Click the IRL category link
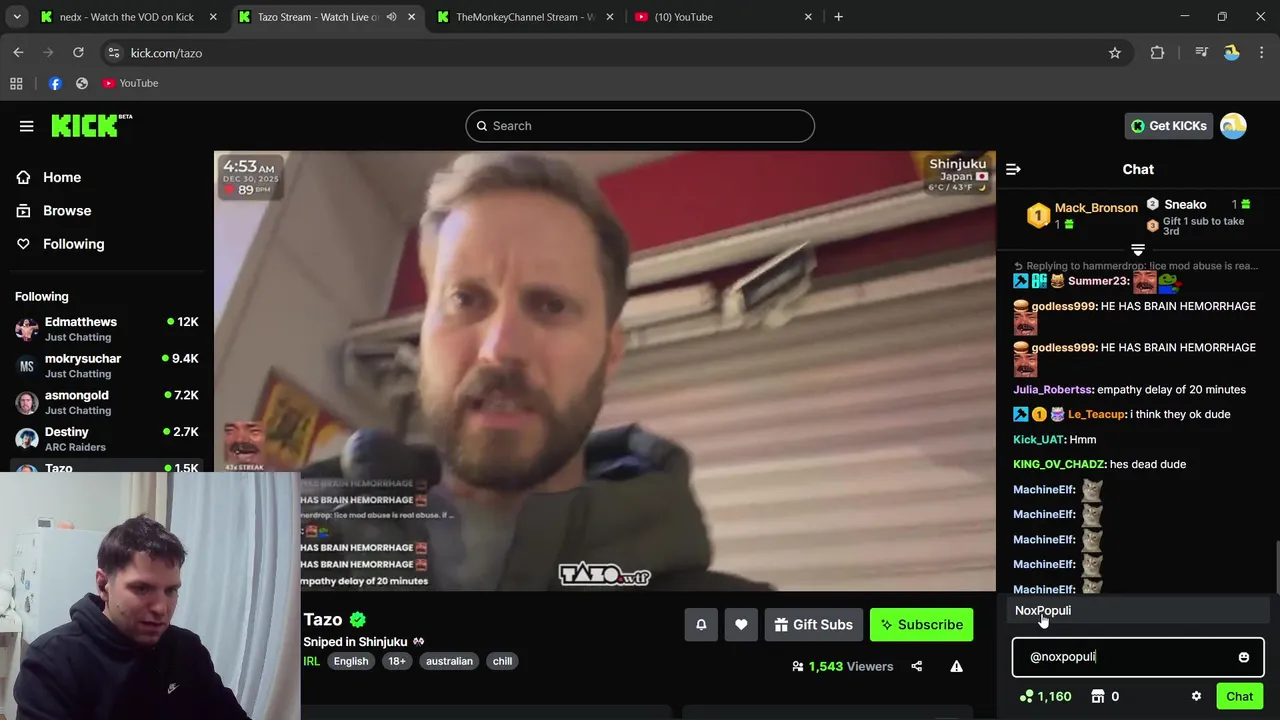 (x=312, y=661)
